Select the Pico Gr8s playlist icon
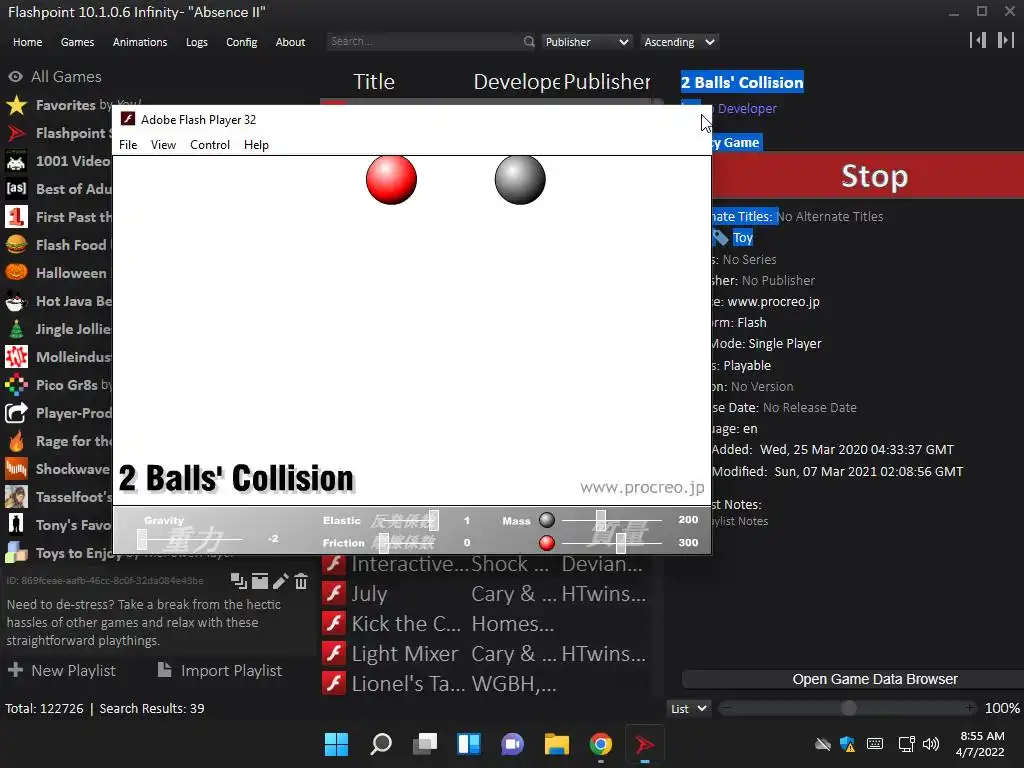Screen dimensions: 1024x768 point(16,385)
